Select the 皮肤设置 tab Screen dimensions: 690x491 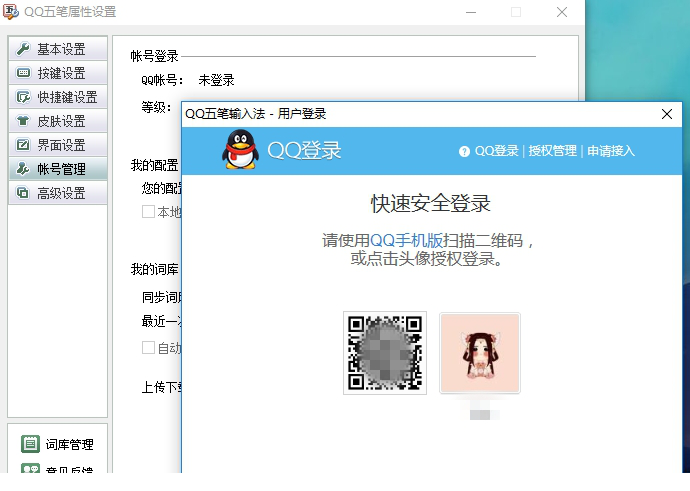tap(58, 121)
